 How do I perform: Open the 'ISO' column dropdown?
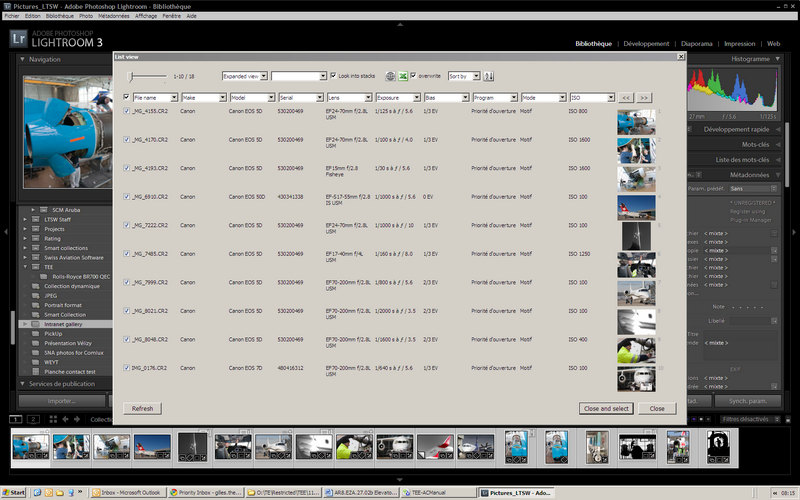(x=592, y=97)
